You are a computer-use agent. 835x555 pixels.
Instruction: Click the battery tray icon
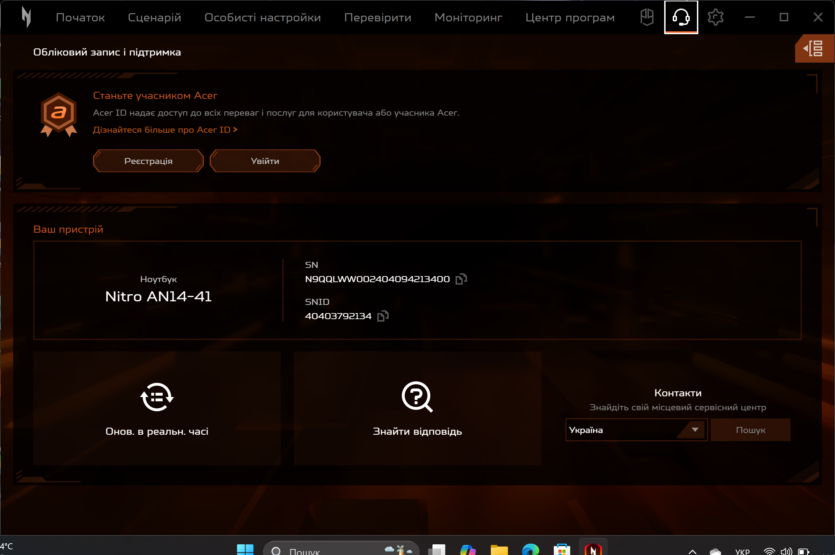click(x=804, y=551)
